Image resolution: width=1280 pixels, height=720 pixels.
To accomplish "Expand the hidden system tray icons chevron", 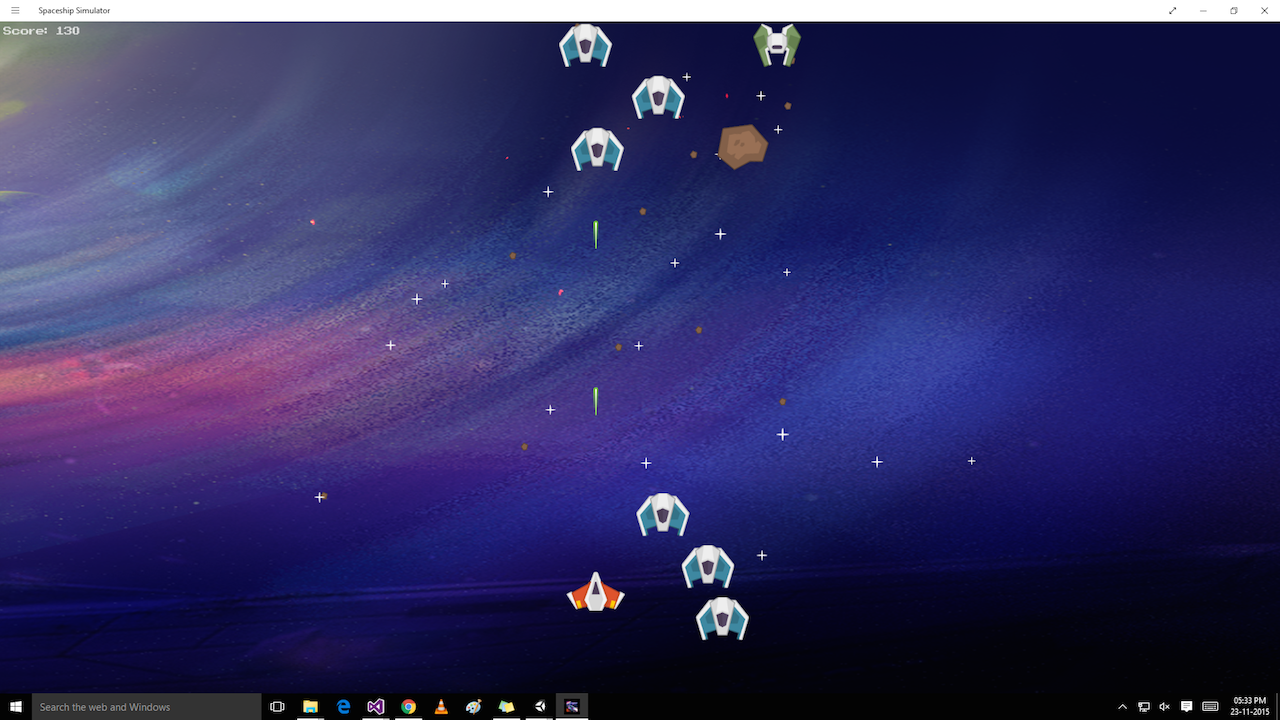I will point(1123,707).
